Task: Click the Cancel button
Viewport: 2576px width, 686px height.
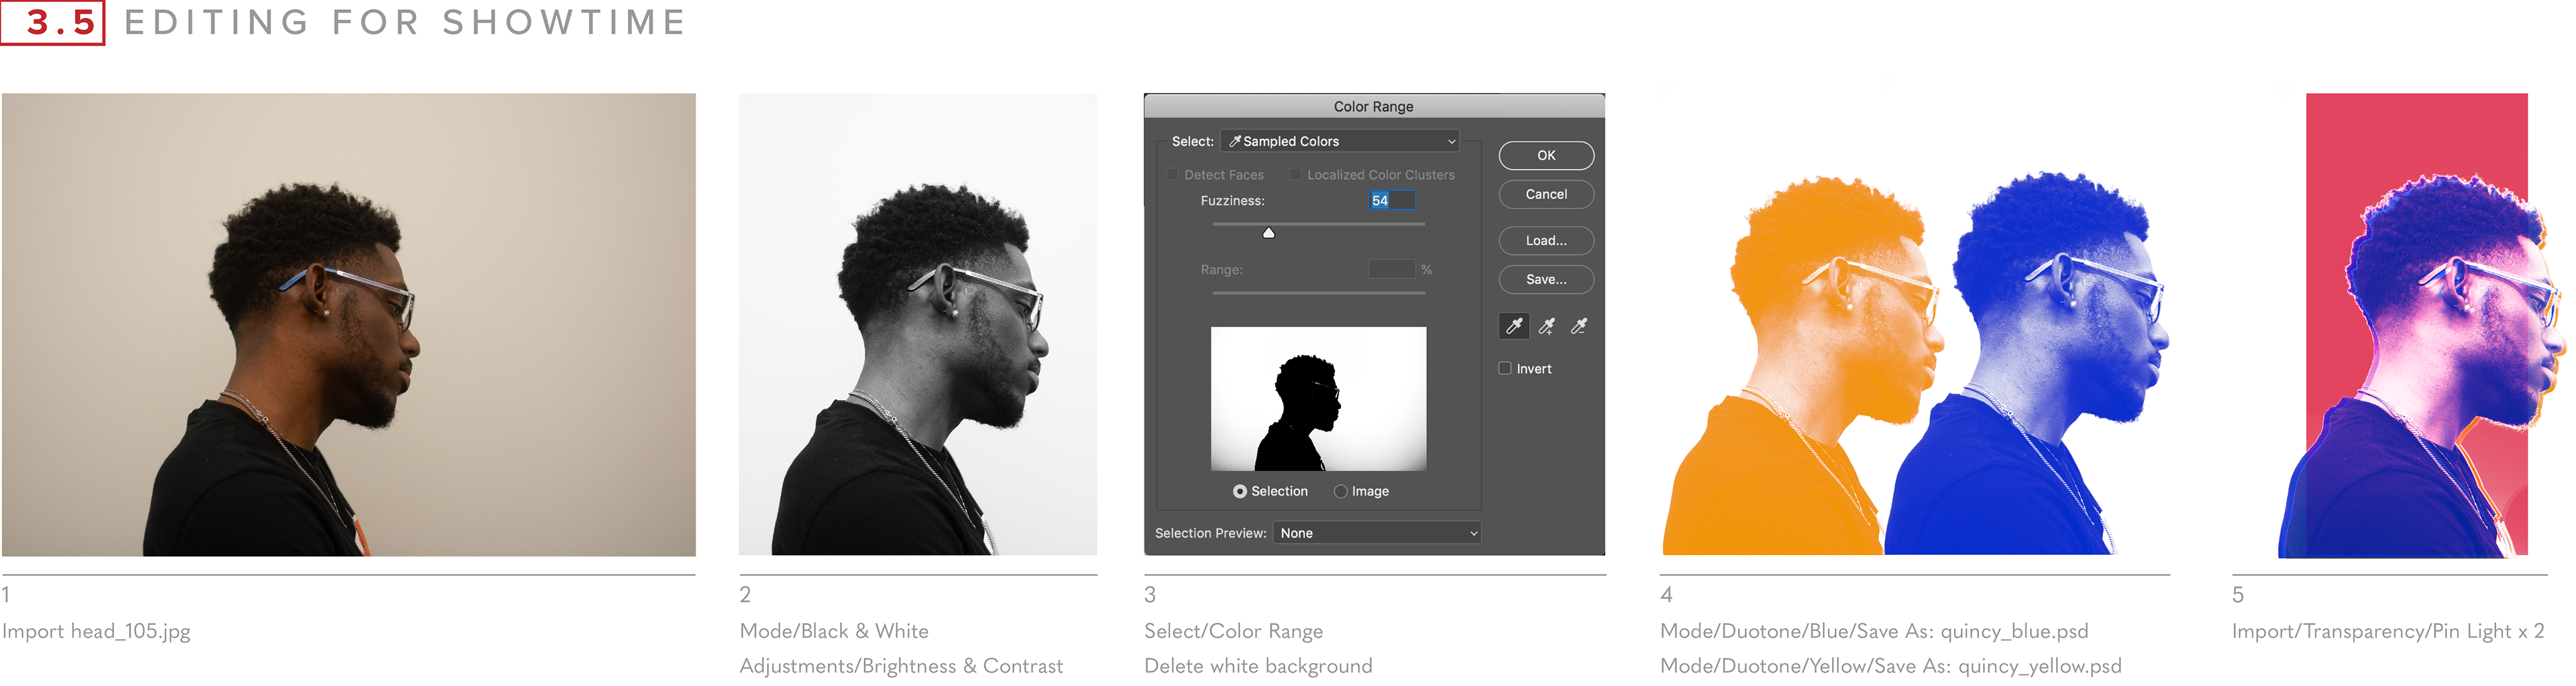Action: point(1546,194)
